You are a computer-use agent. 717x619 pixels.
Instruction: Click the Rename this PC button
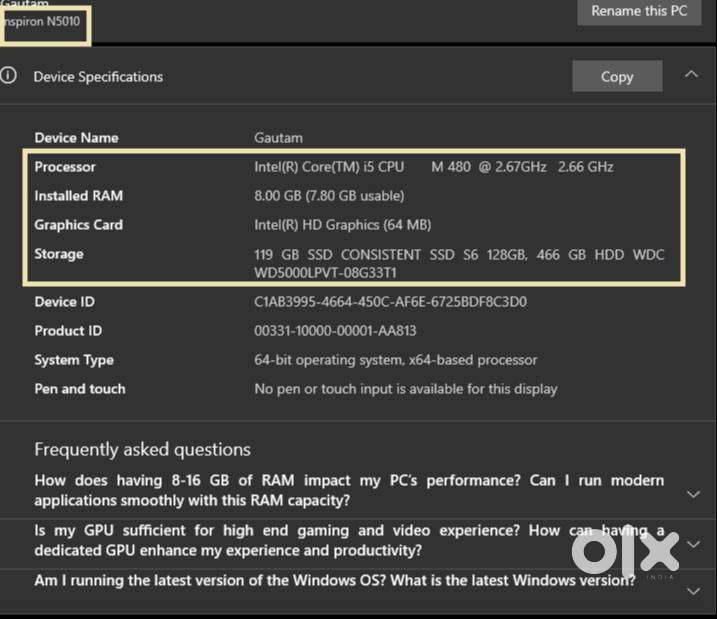tap(640, 11)
